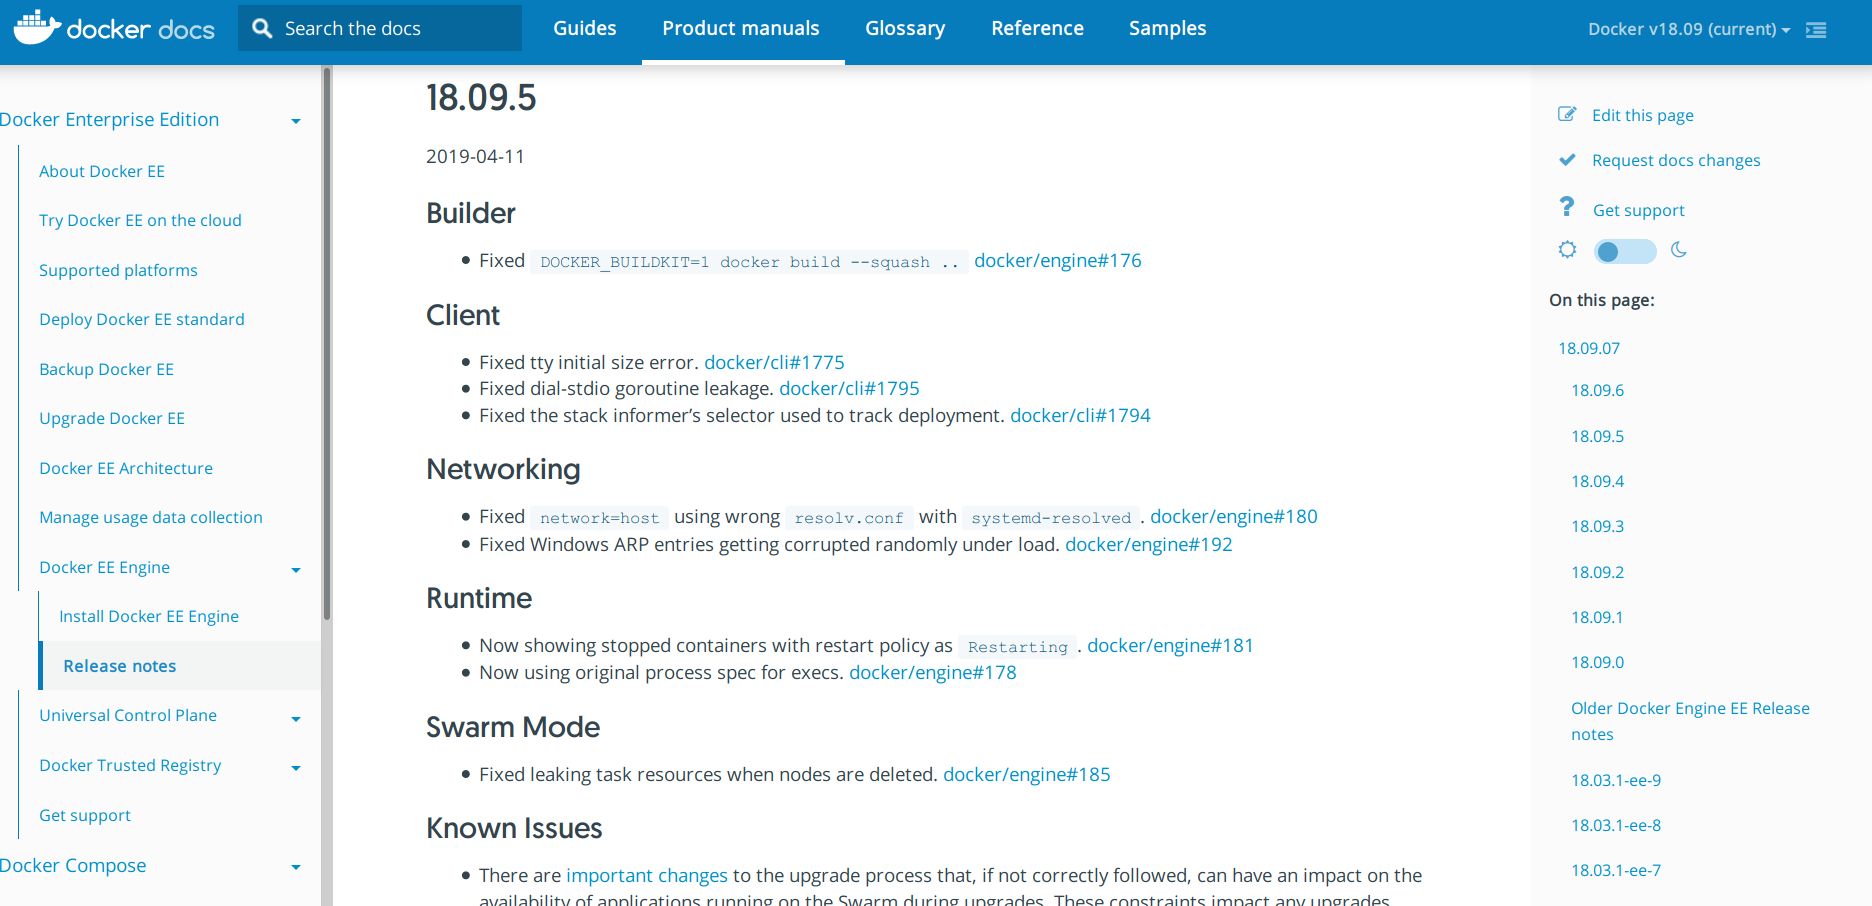Click the Get support question mark icon
The image size is (1872, 906).
pos(1567,207)
